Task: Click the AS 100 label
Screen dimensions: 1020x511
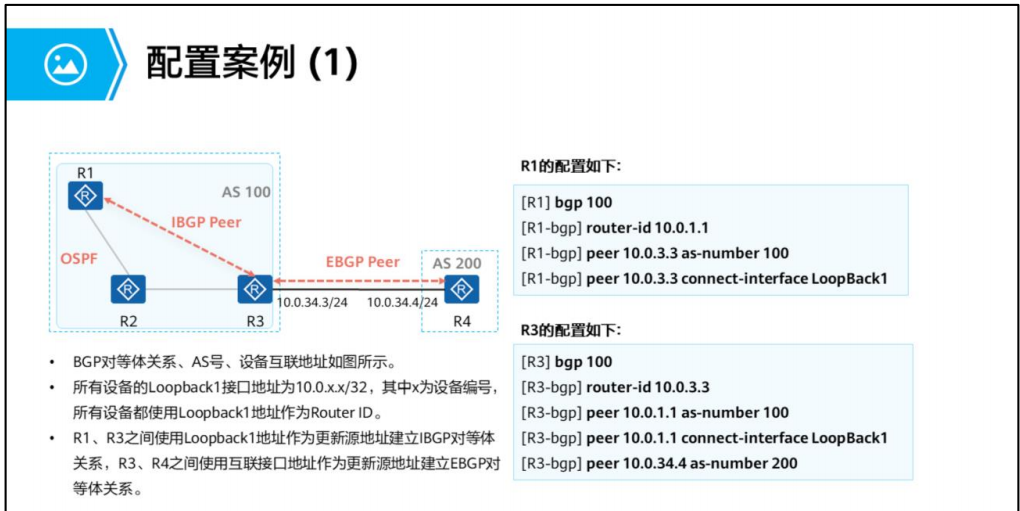Action: 246,192
